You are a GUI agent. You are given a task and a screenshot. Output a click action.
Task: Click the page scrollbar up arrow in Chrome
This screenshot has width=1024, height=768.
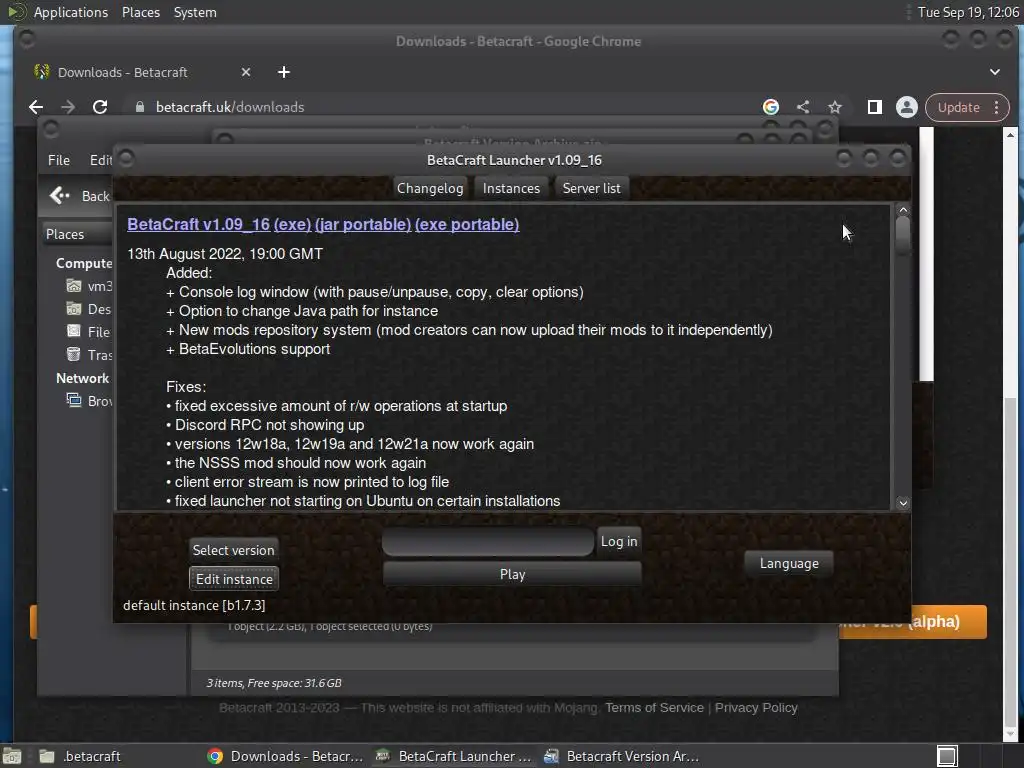click(1010, 135)
